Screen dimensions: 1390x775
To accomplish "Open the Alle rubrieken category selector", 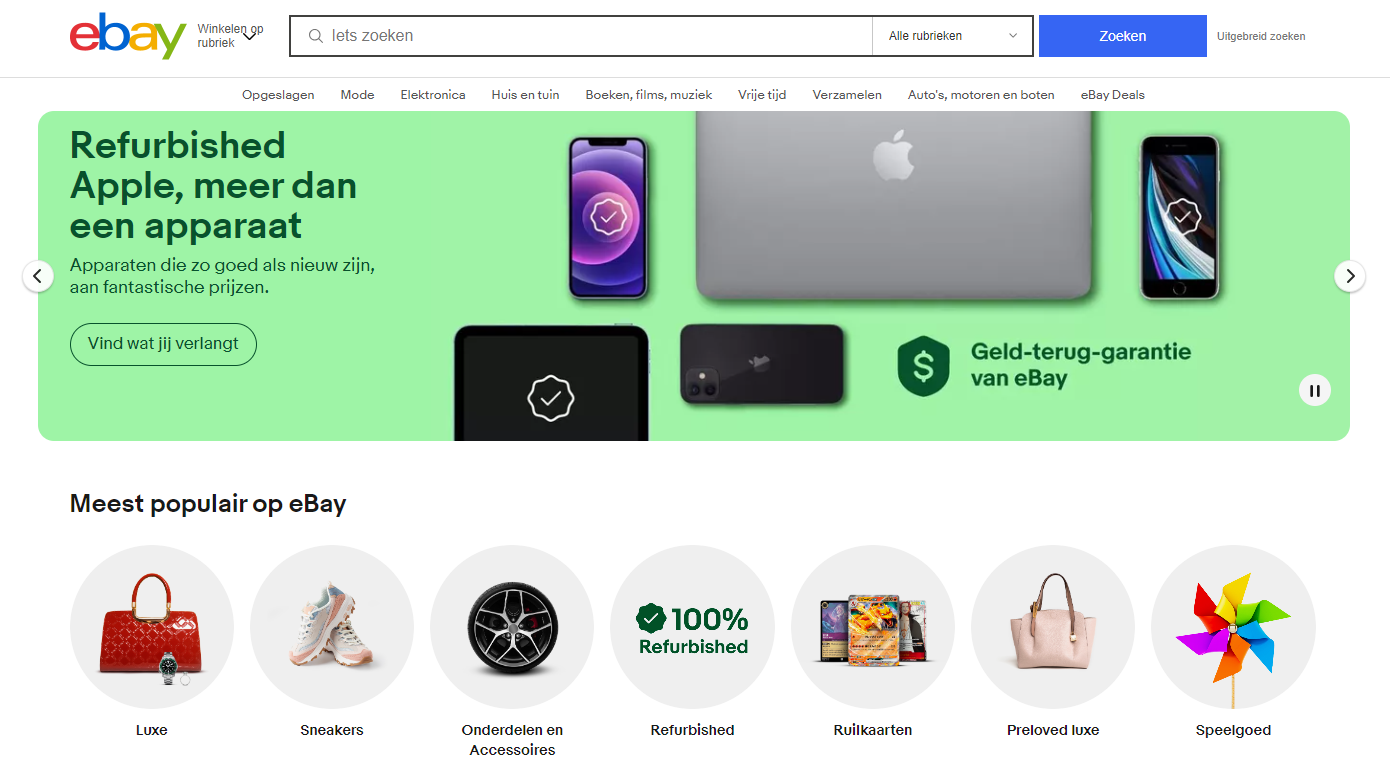I will tap(953, 36).
